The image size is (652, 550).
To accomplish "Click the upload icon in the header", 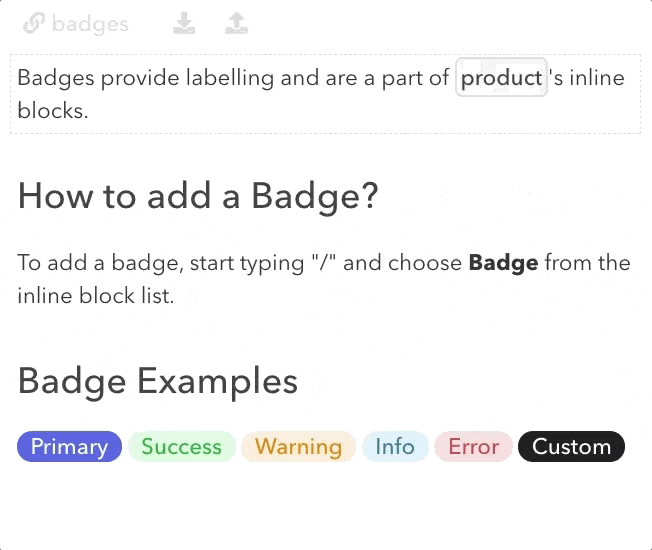I will tap(237, 23).
